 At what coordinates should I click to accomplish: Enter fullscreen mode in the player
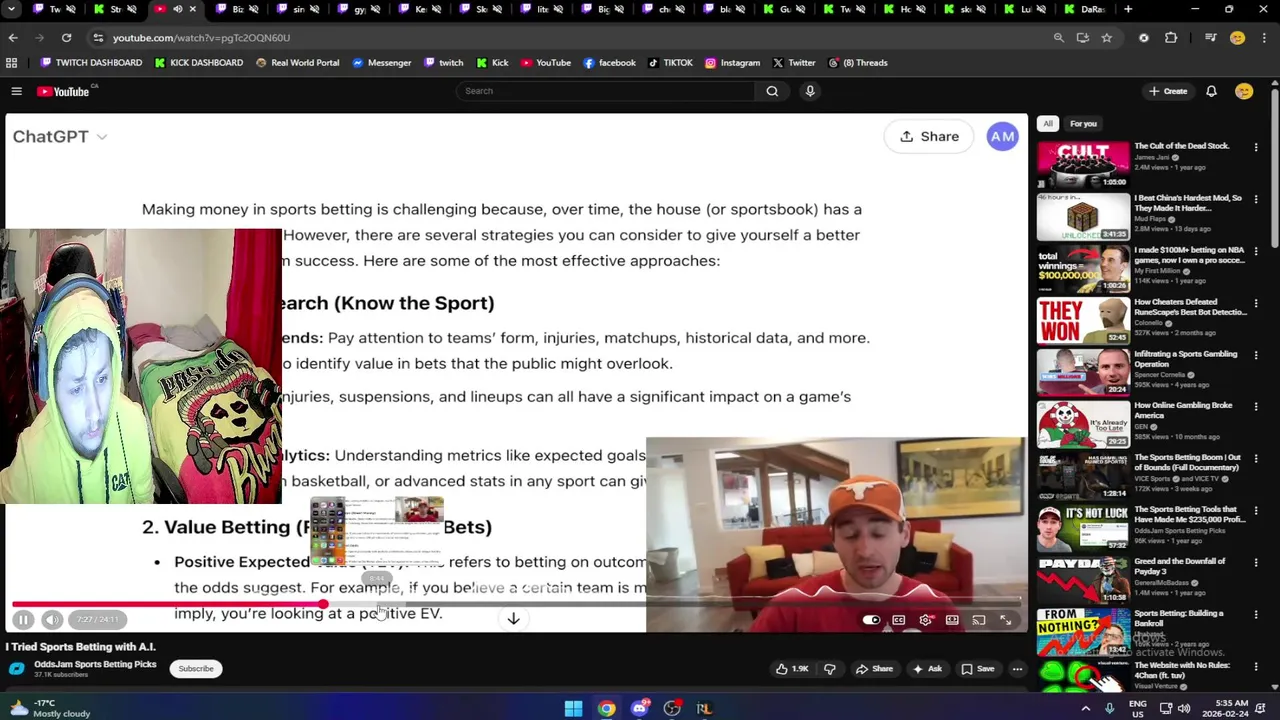(x=1006, y=620)
